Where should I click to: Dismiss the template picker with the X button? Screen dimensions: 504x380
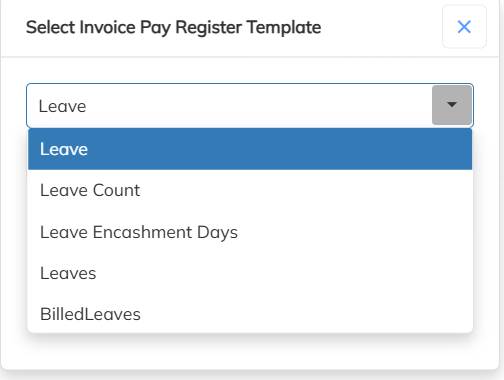(464, 27)
